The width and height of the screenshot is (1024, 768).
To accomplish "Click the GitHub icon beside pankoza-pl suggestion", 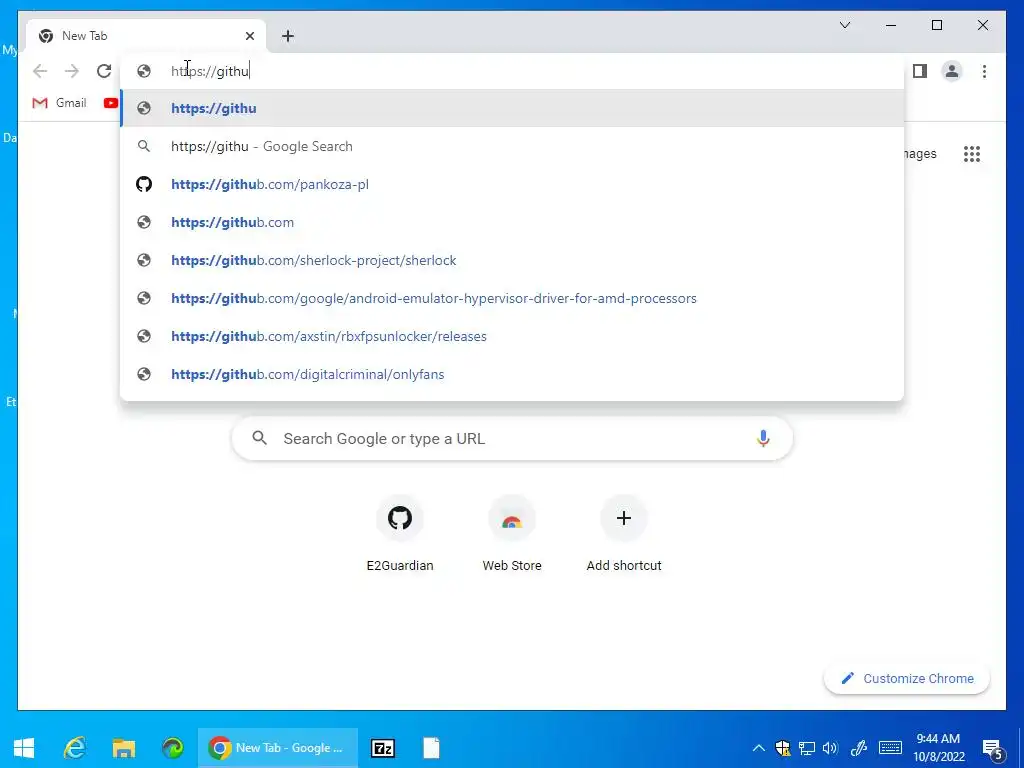I will (144, 184).
